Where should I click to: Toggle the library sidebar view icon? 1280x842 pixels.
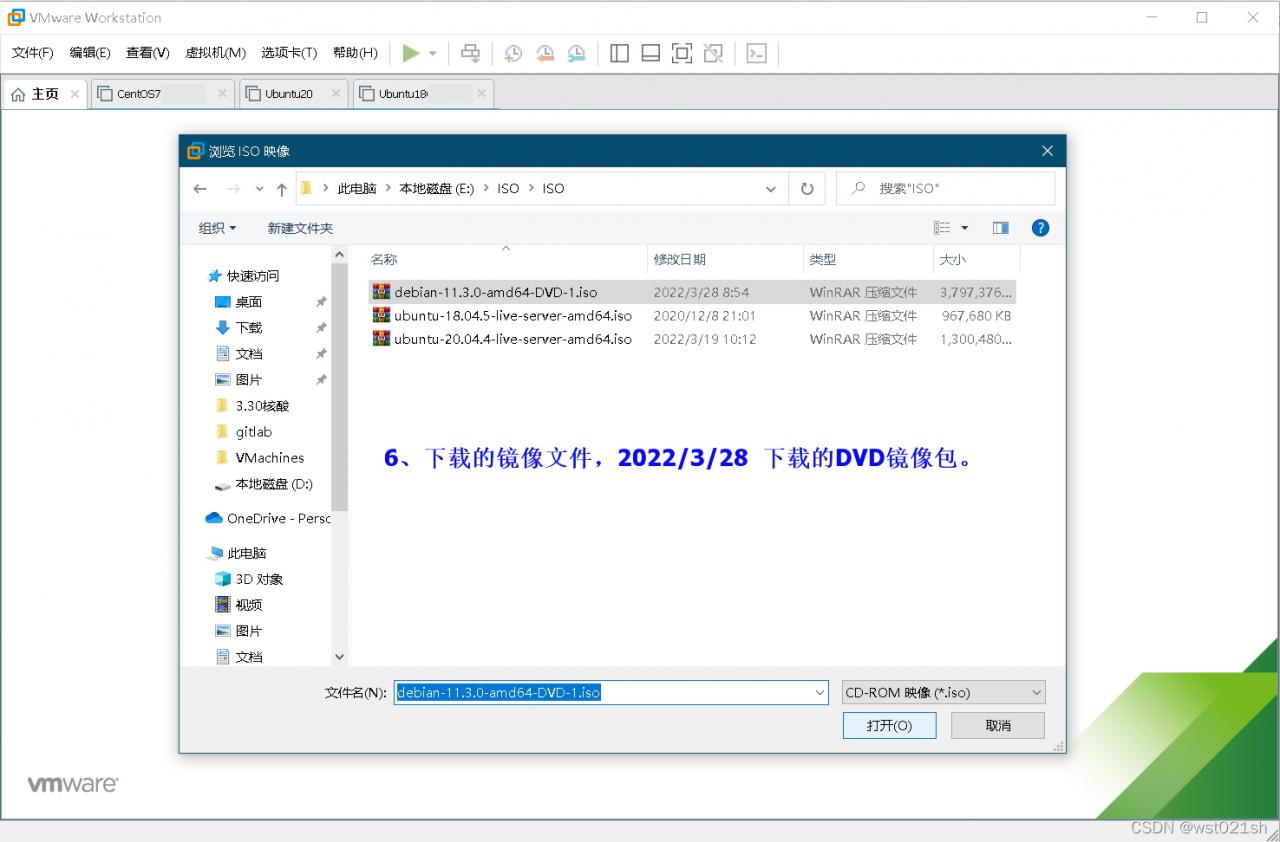pos(619,53)
